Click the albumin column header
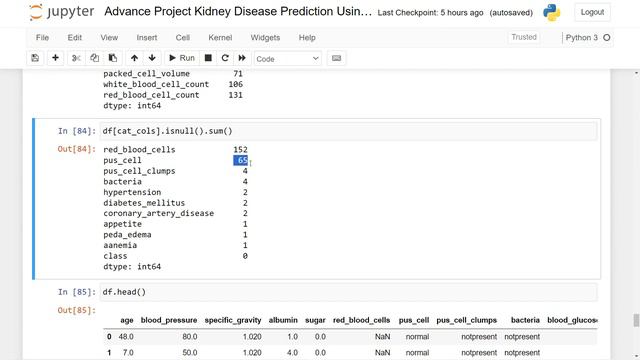The height and width of the screenshot is (360, 640). (x=283, y=320)
